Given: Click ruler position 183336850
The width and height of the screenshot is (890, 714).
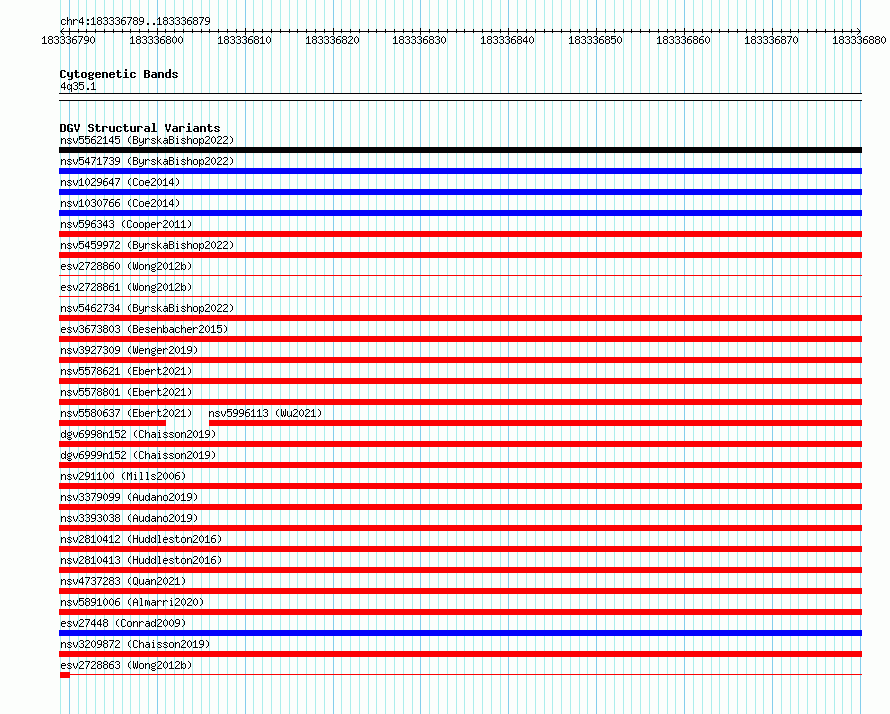Looking at the screenshot, I should point(595,40).
